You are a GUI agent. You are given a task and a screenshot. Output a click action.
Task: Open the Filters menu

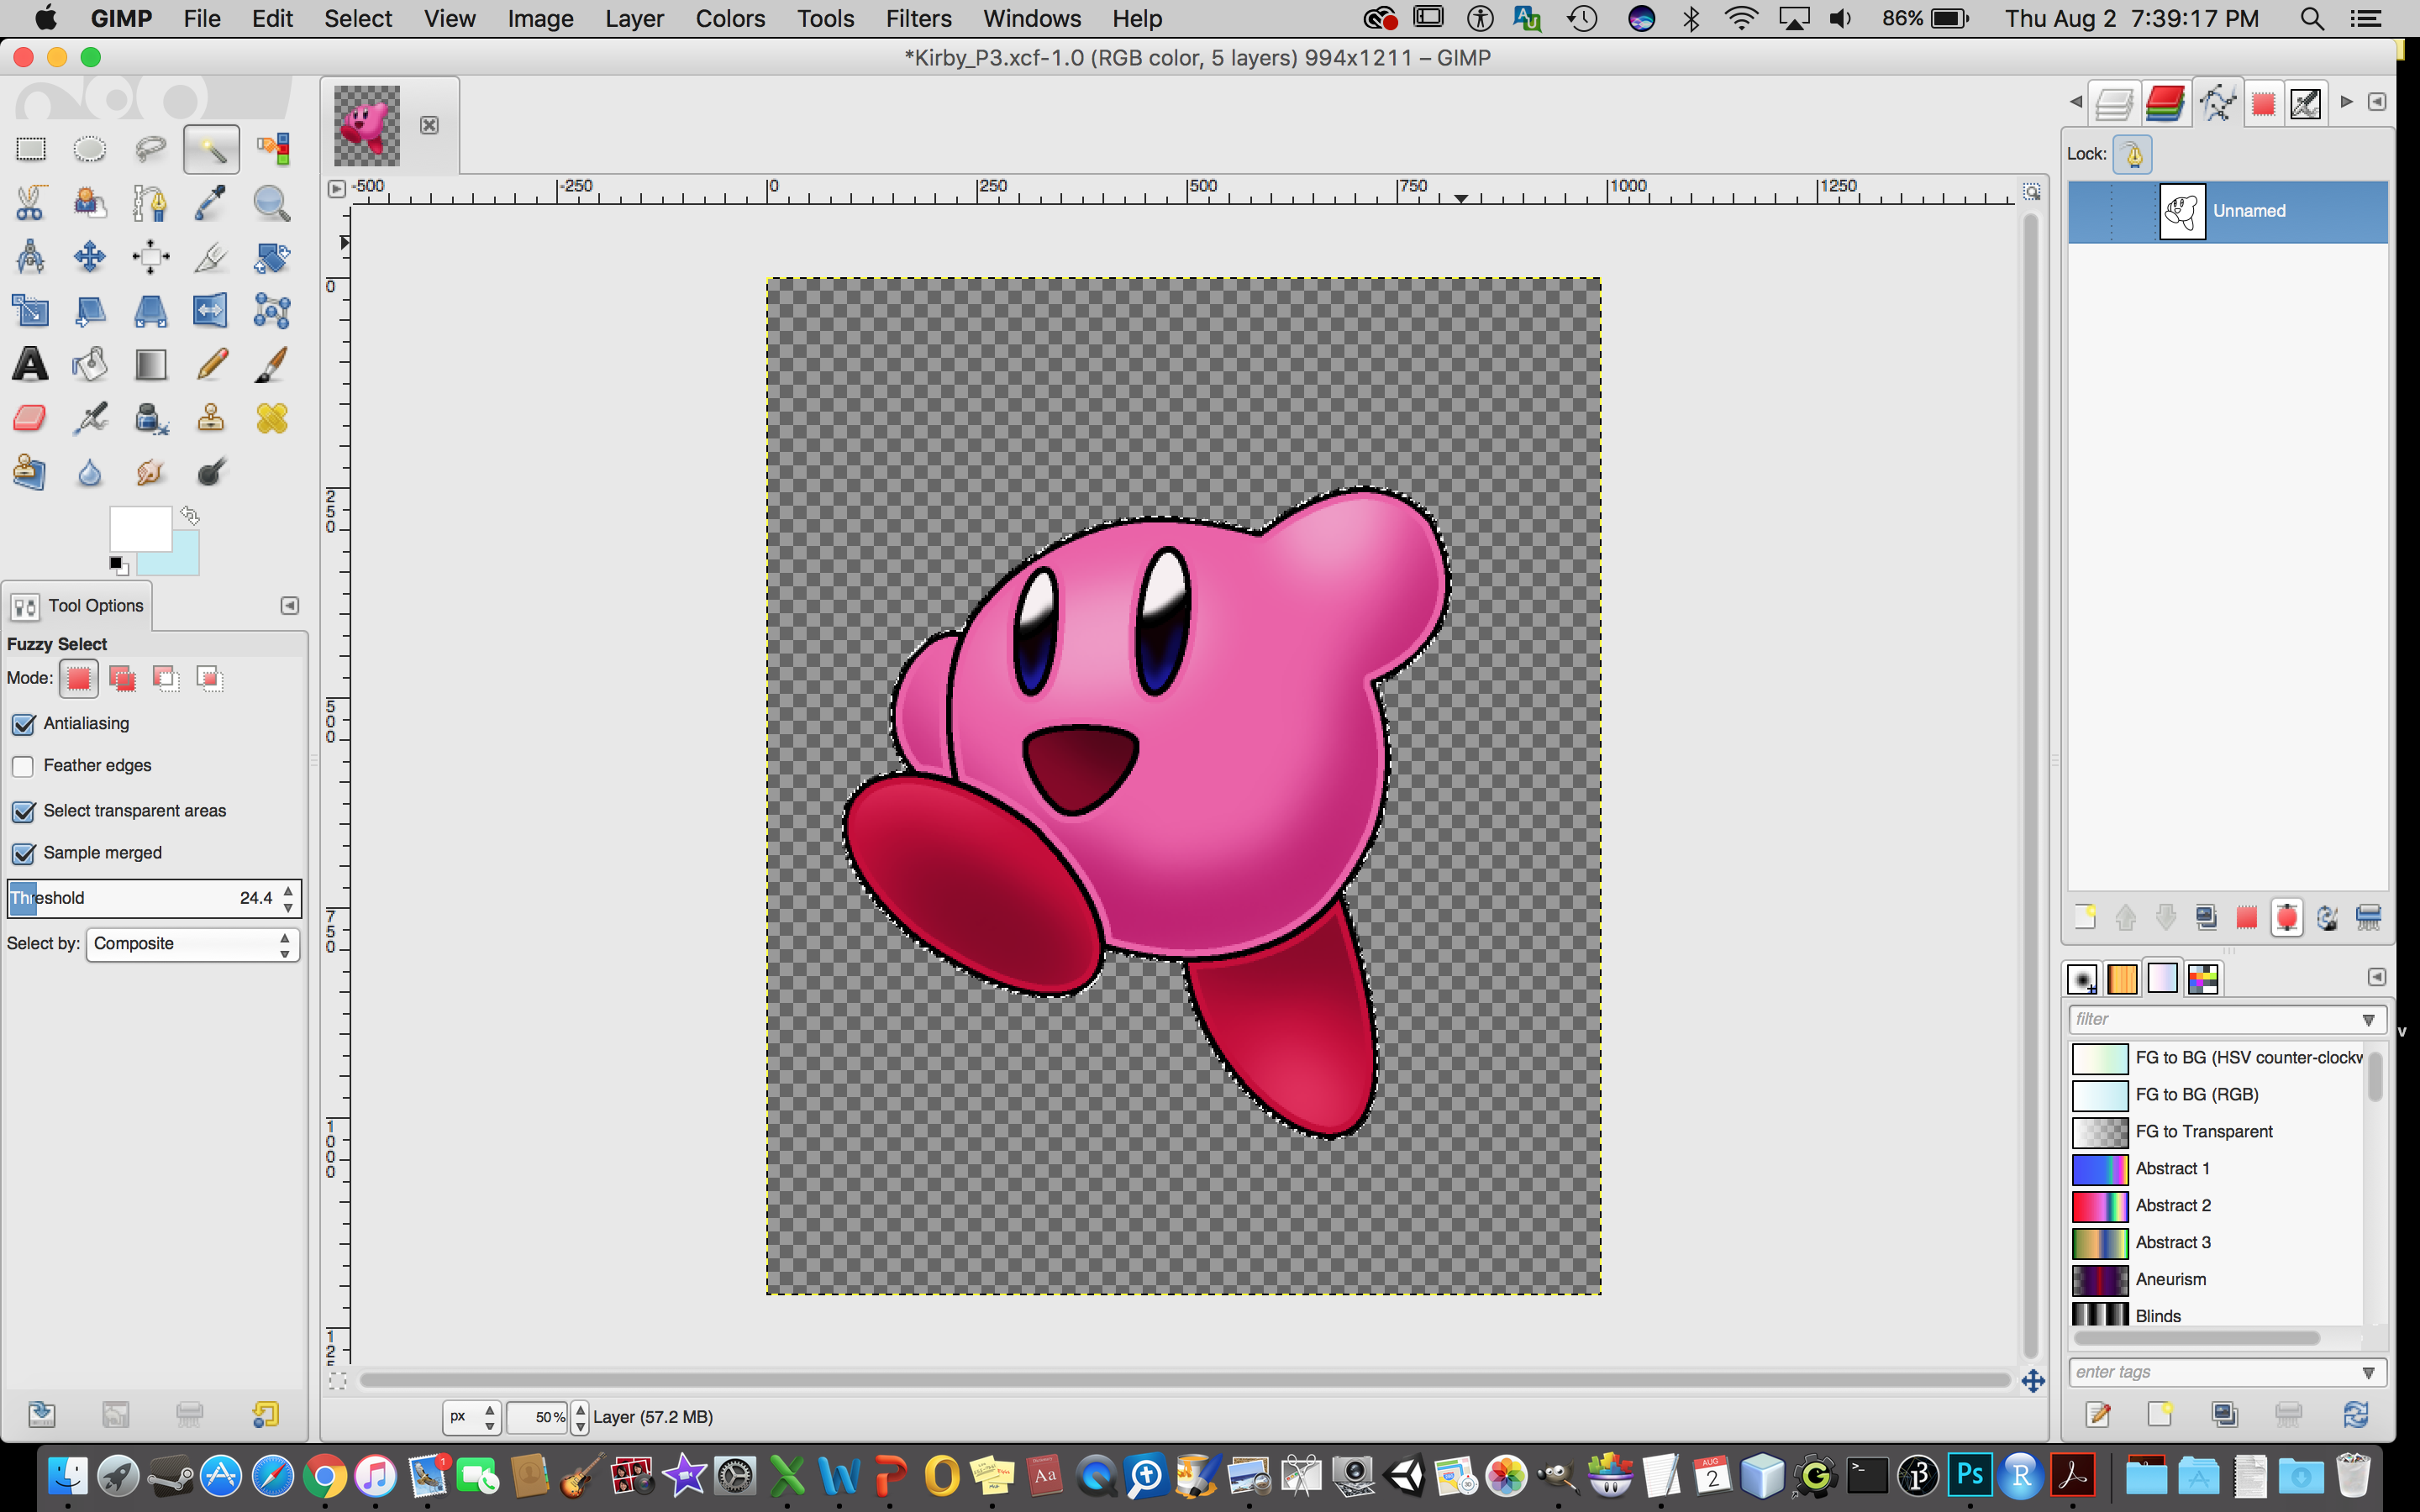[x=918, y=18]
